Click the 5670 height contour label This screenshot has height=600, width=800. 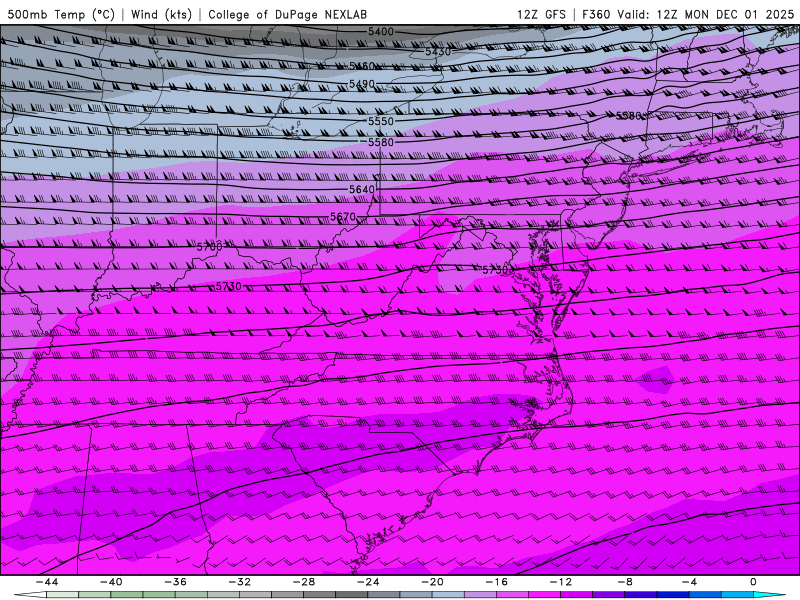[343, 216]
